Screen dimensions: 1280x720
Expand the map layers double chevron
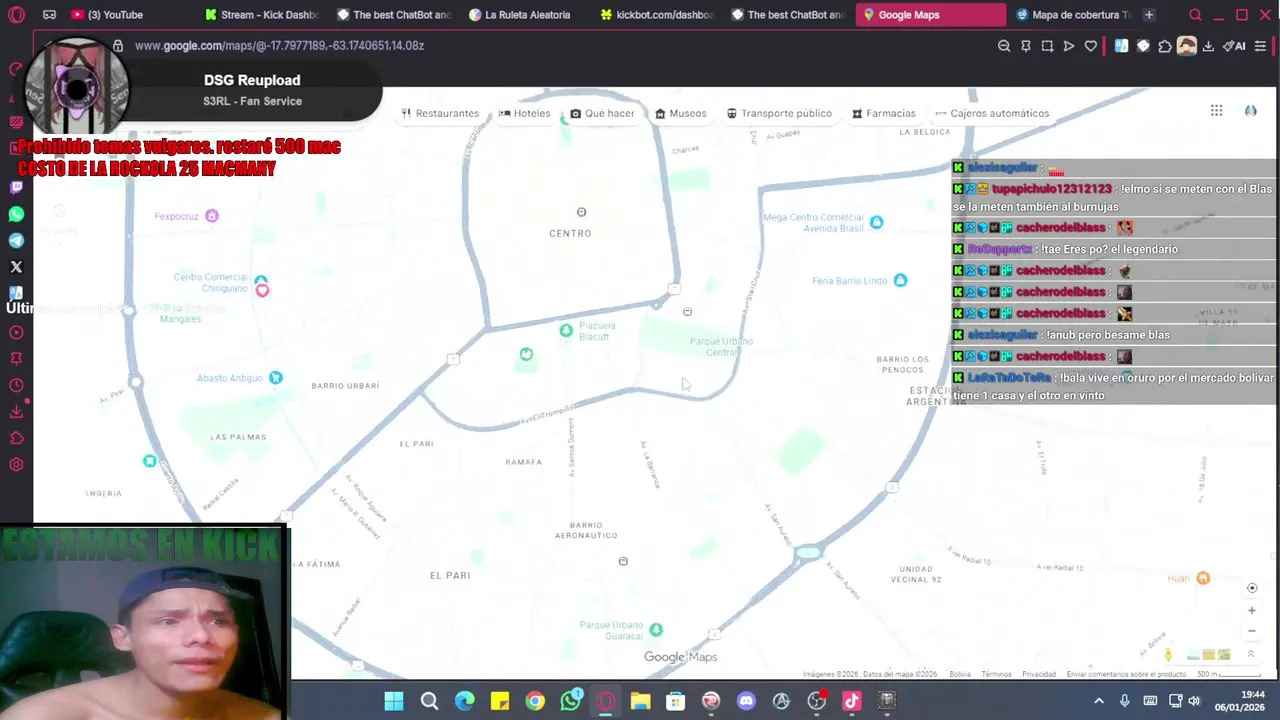click(1250, 654)
